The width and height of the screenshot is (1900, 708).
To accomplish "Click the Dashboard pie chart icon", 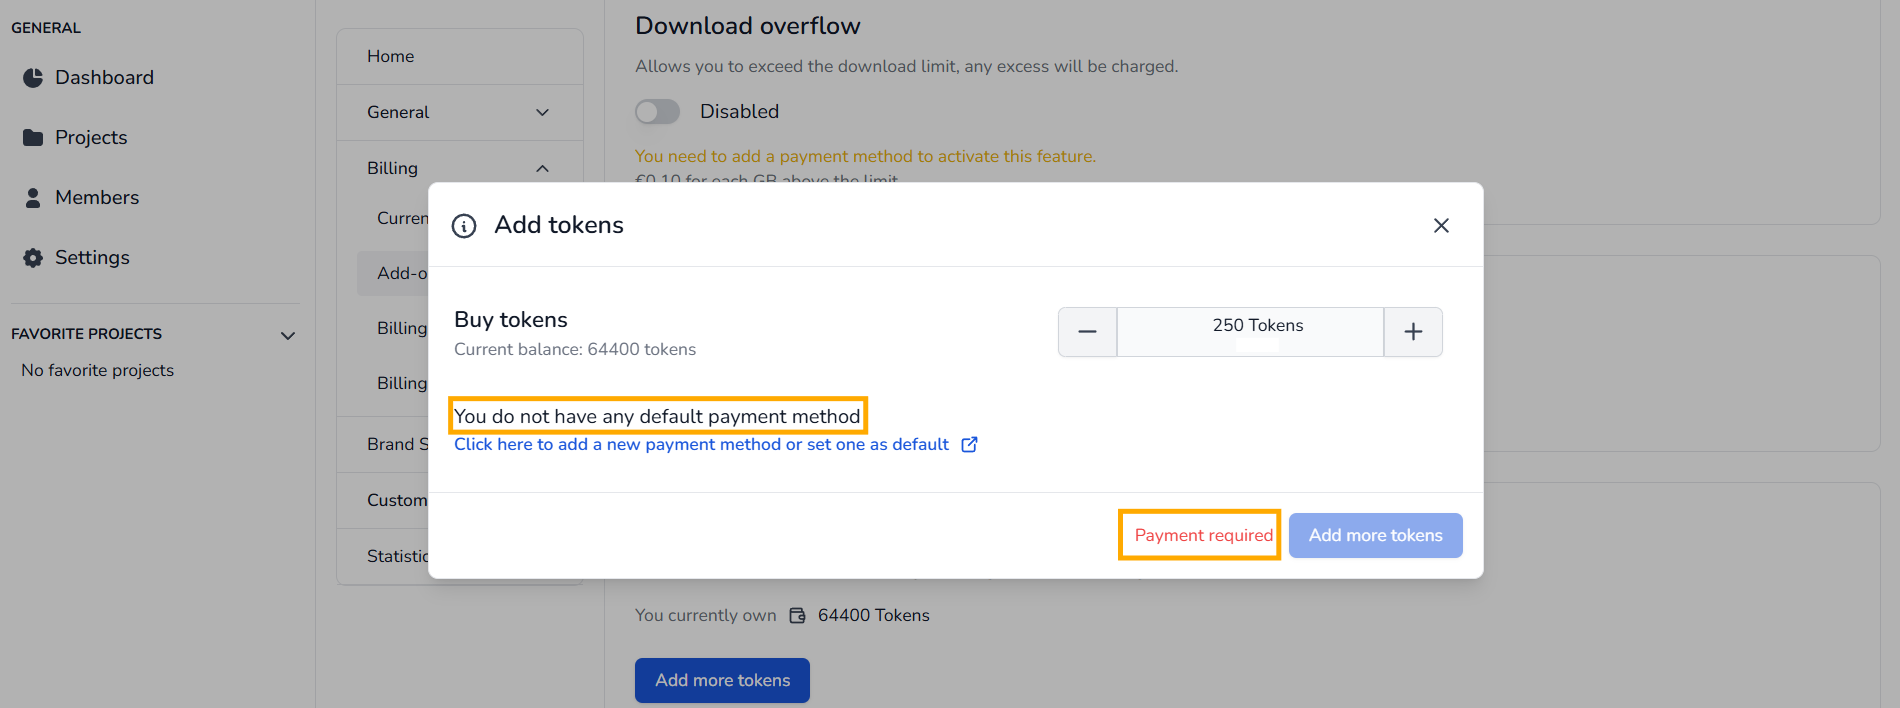I will pos(33,78).
